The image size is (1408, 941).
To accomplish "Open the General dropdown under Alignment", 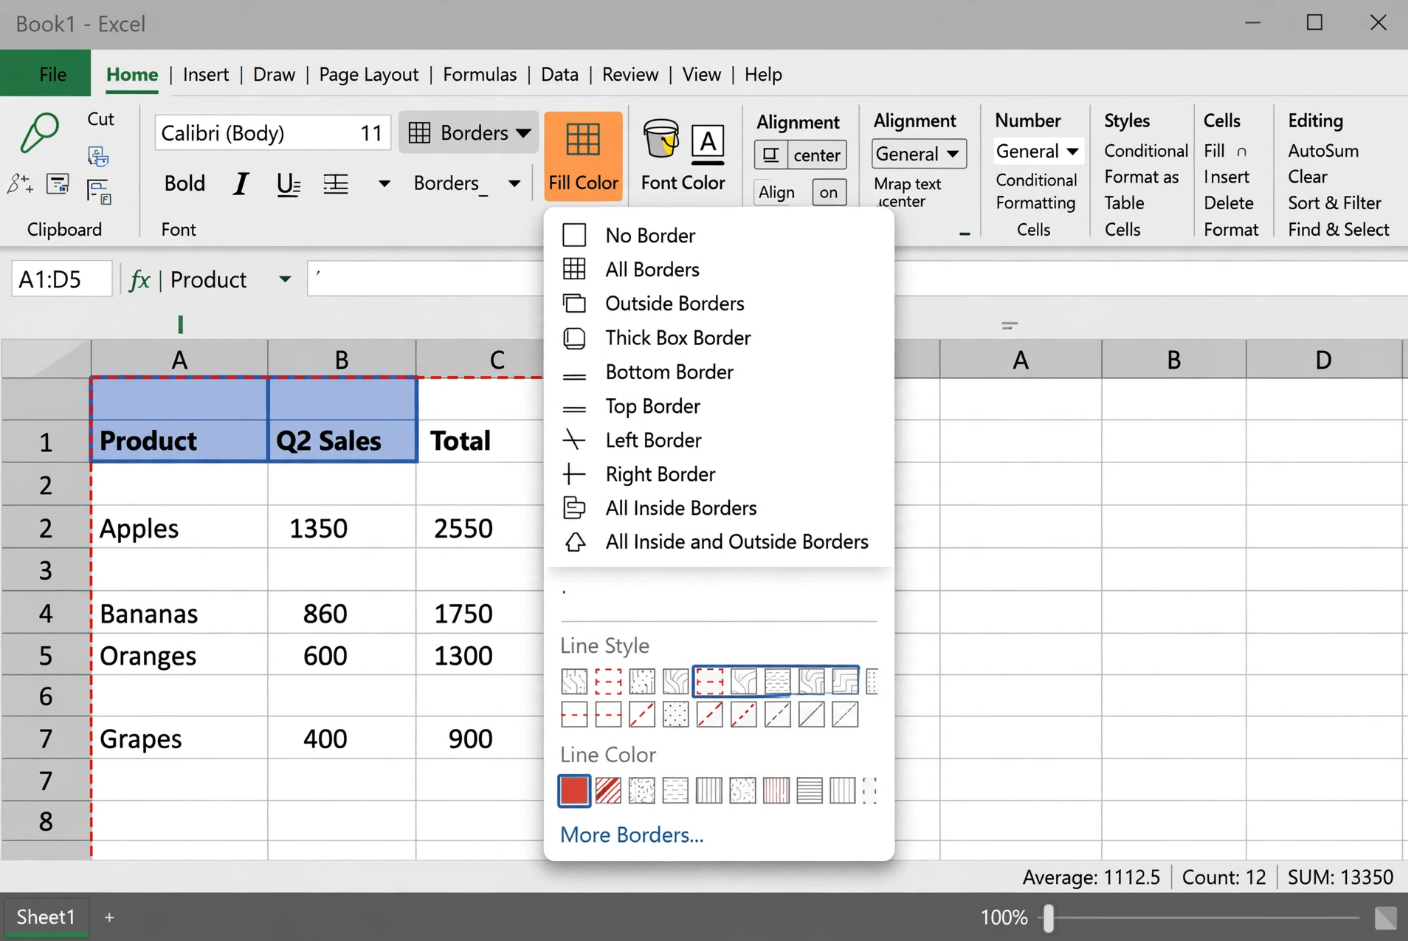I will coord(919,154).
